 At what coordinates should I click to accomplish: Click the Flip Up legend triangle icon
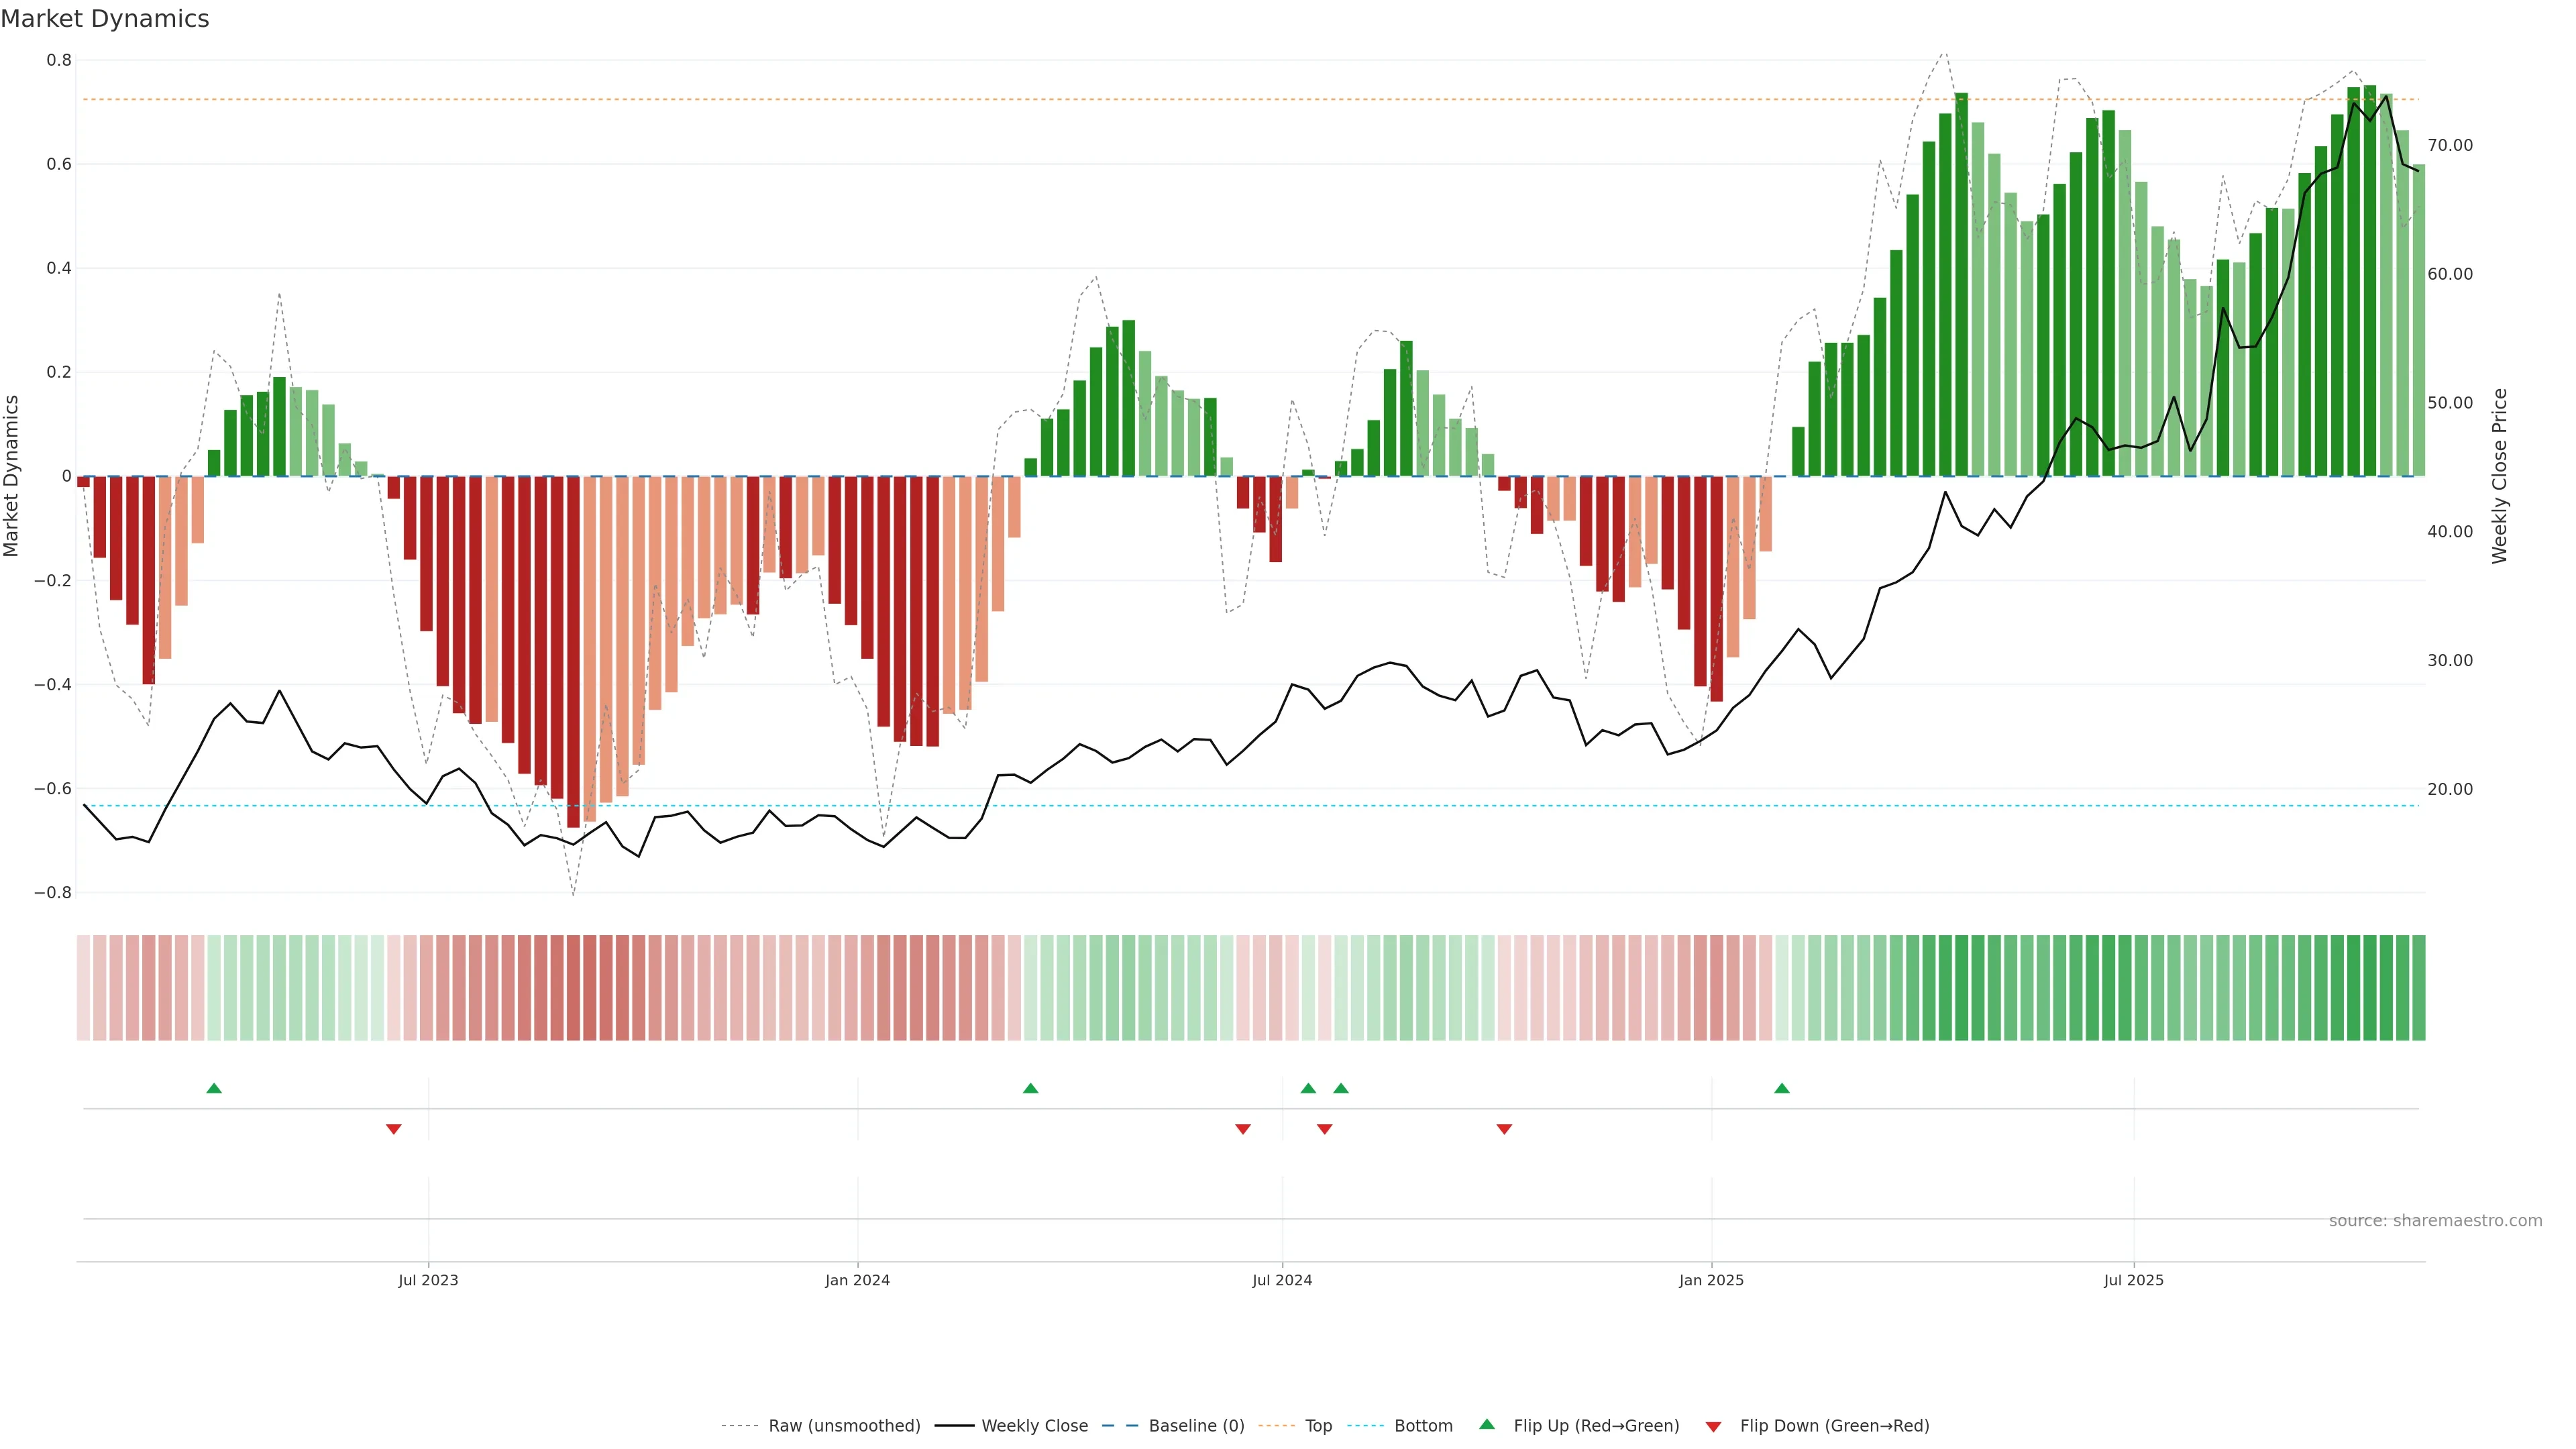[1487, 1424]
